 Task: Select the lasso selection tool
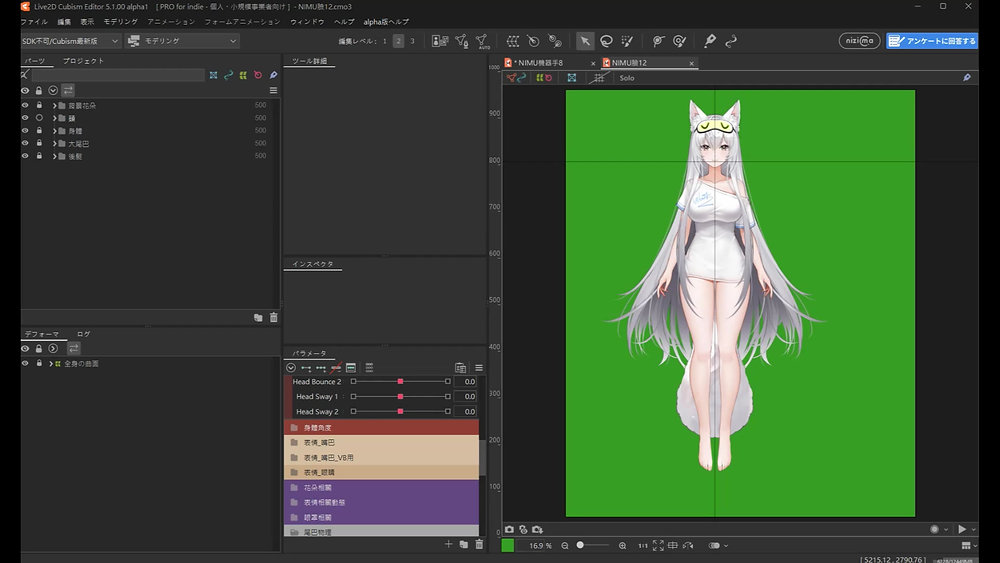click(606, 41)
